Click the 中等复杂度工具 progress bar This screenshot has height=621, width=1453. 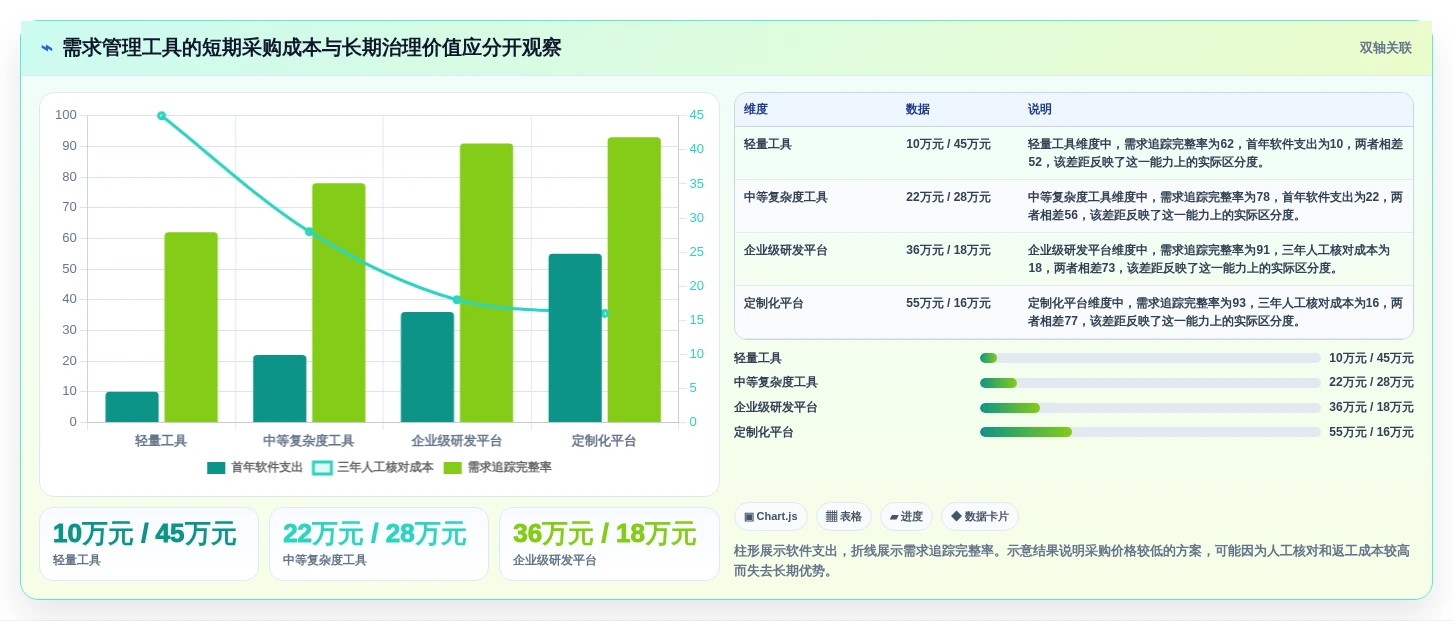(x=1150, y=383)
